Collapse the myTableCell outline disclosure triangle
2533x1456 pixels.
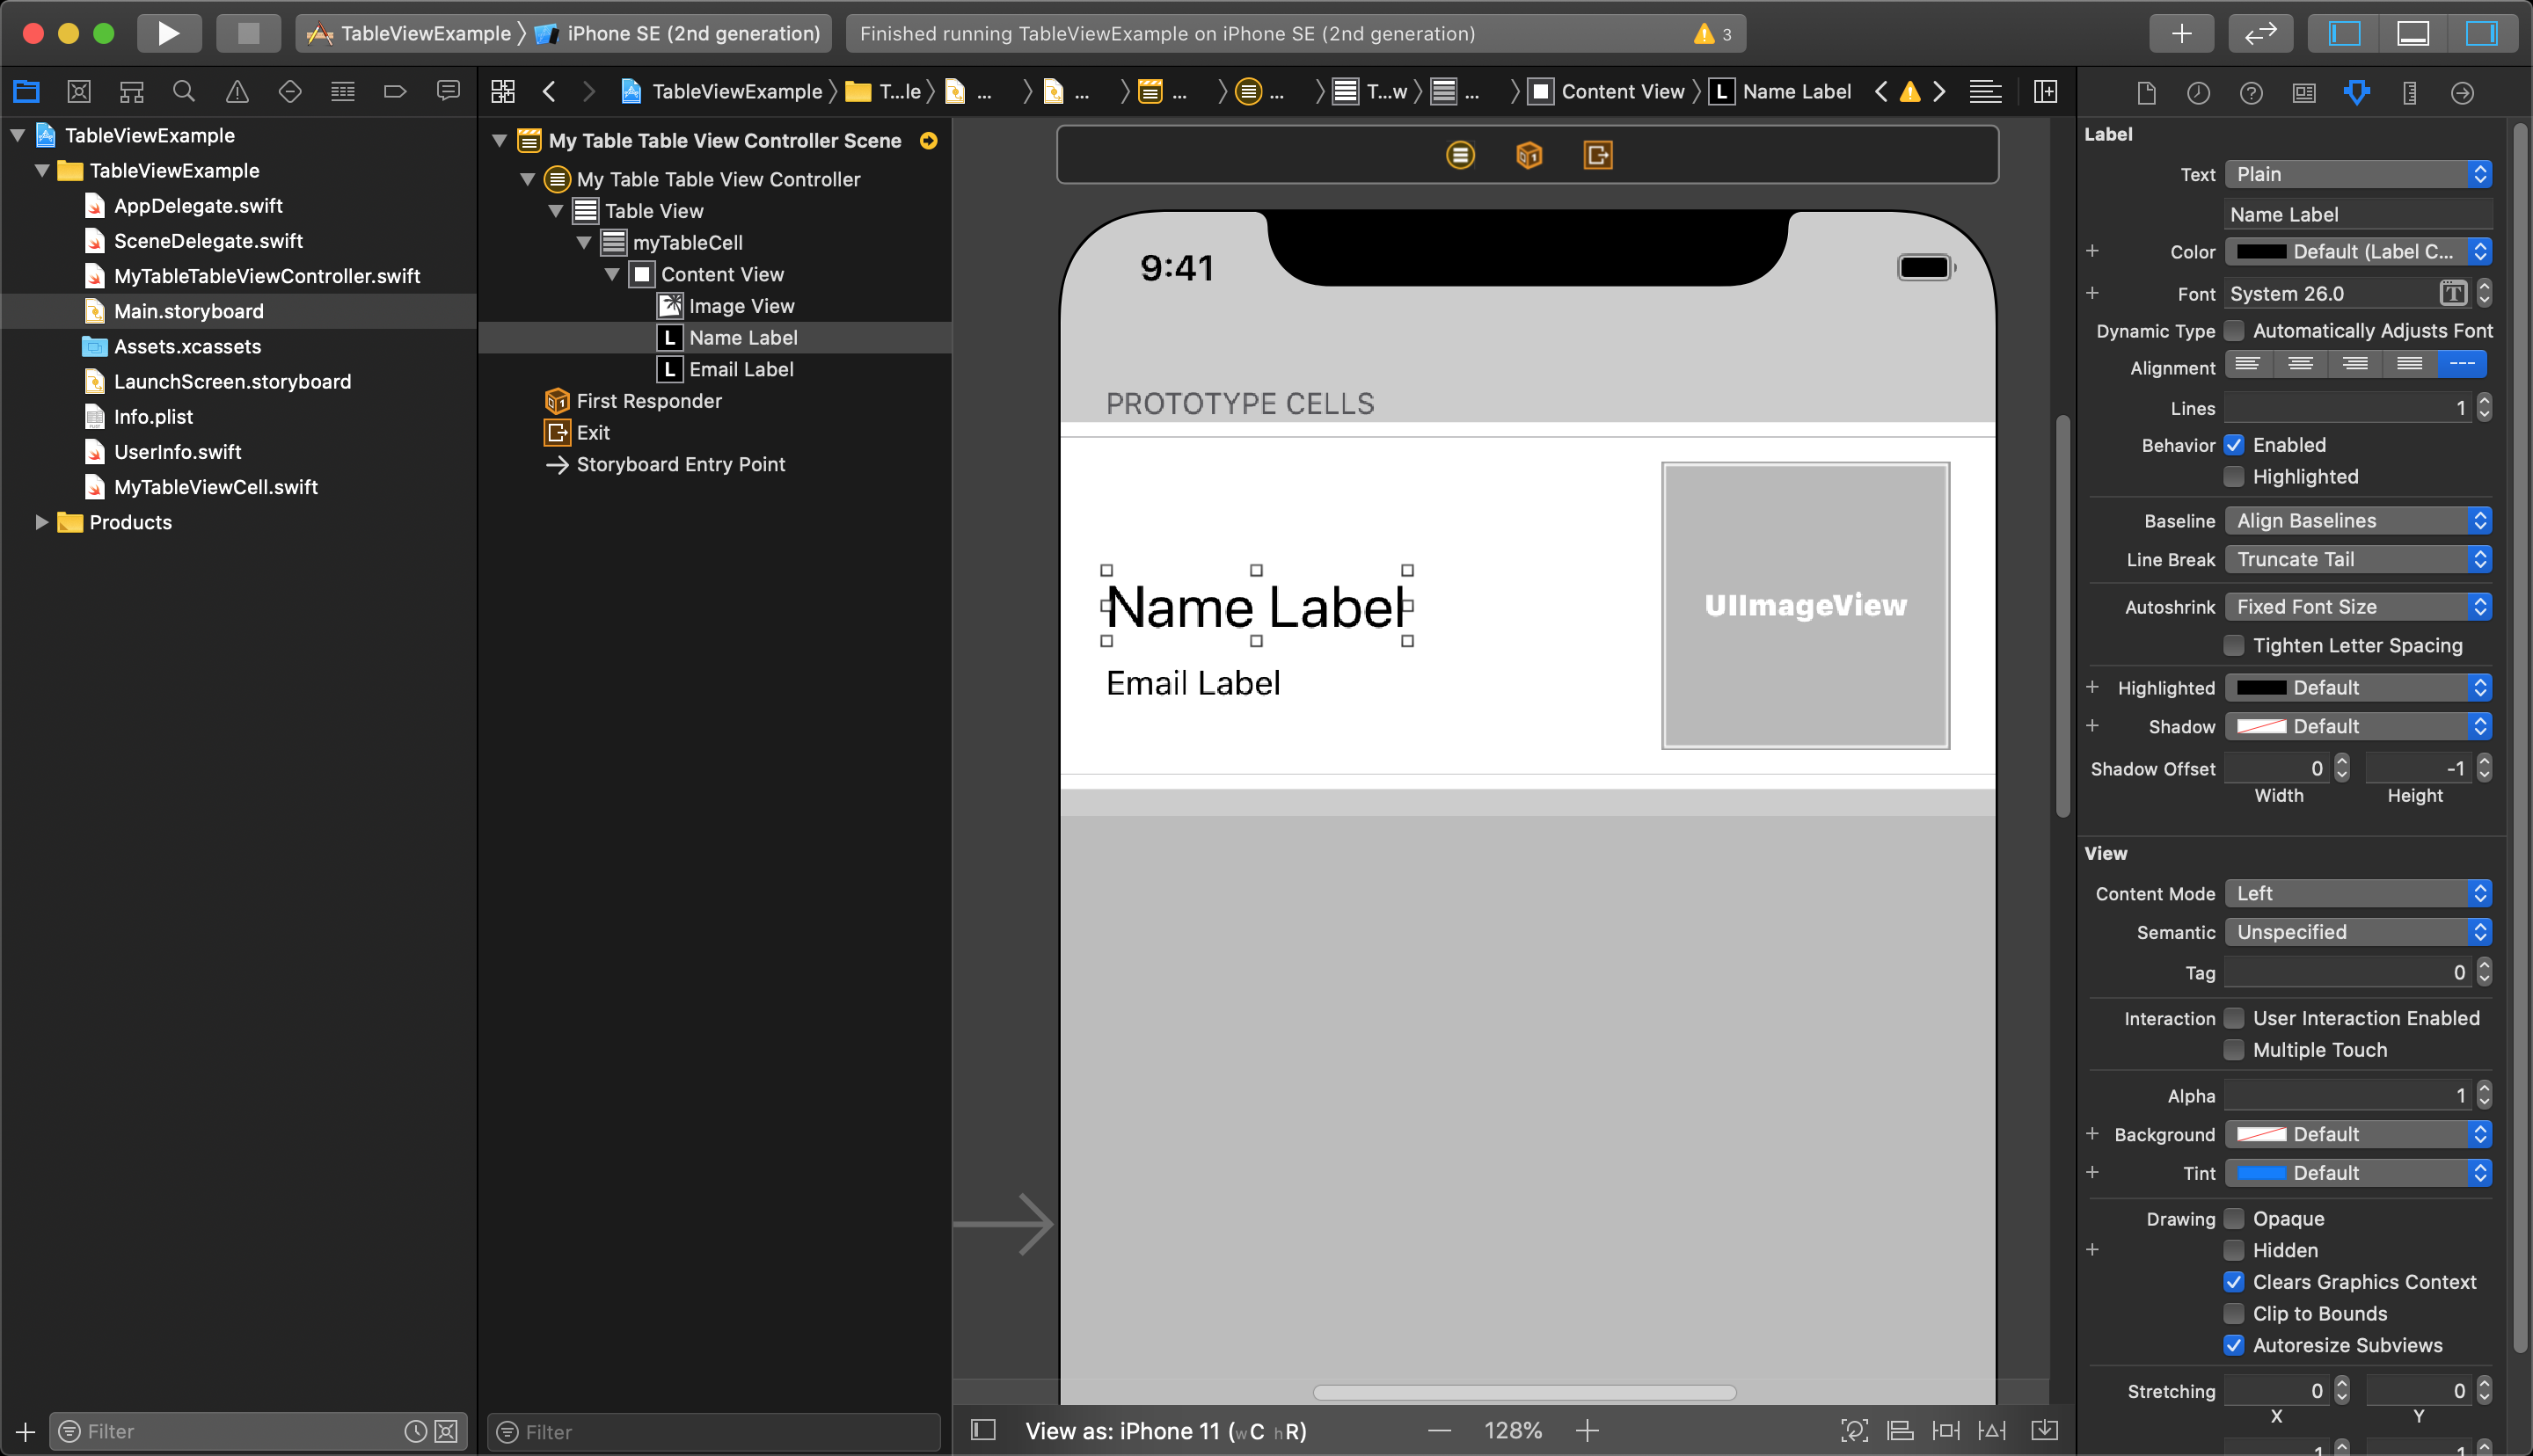[x=584, y=243]
